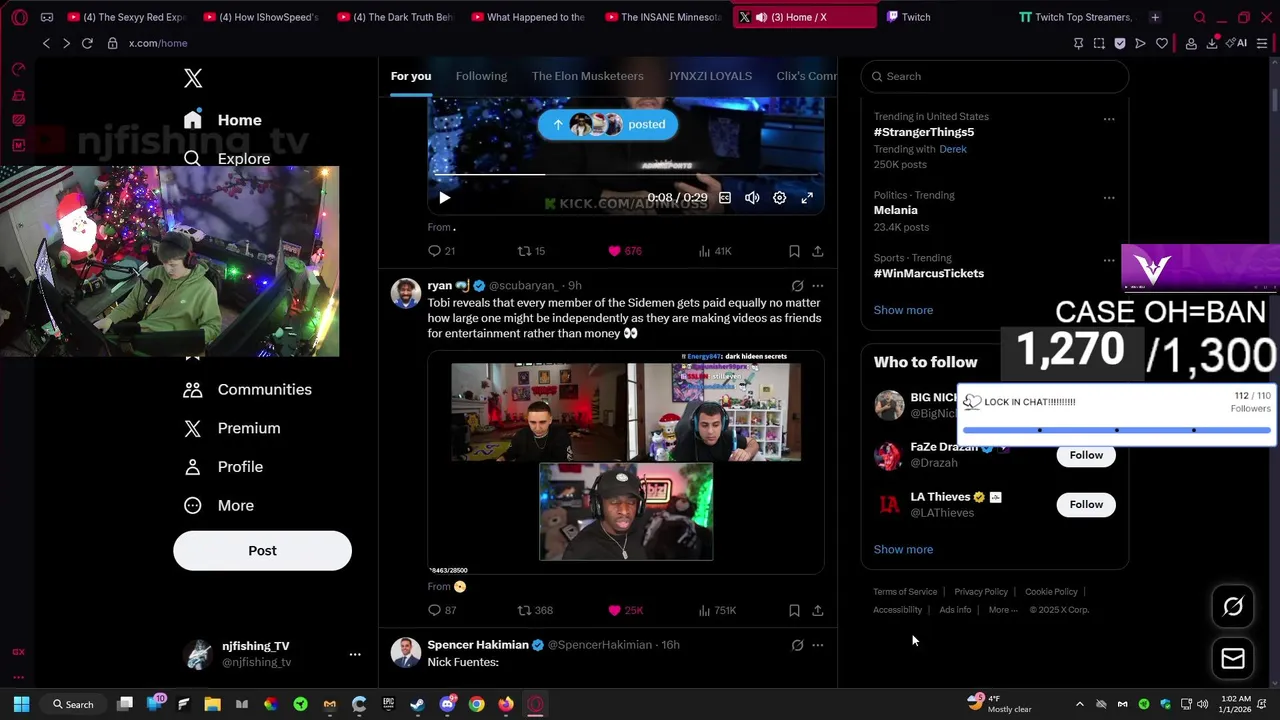Switch to the Following tab
This screenshot has height=720, width=1280.
click(481, 76)
